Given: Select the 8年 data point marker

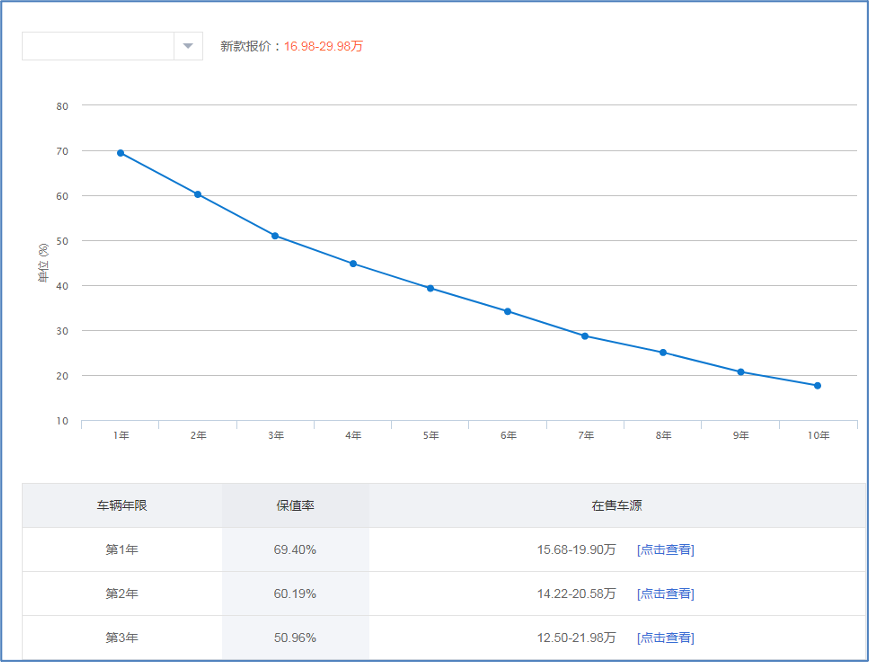Looking at the screenshot, I should pyautogui.click(x=663, y=352).
